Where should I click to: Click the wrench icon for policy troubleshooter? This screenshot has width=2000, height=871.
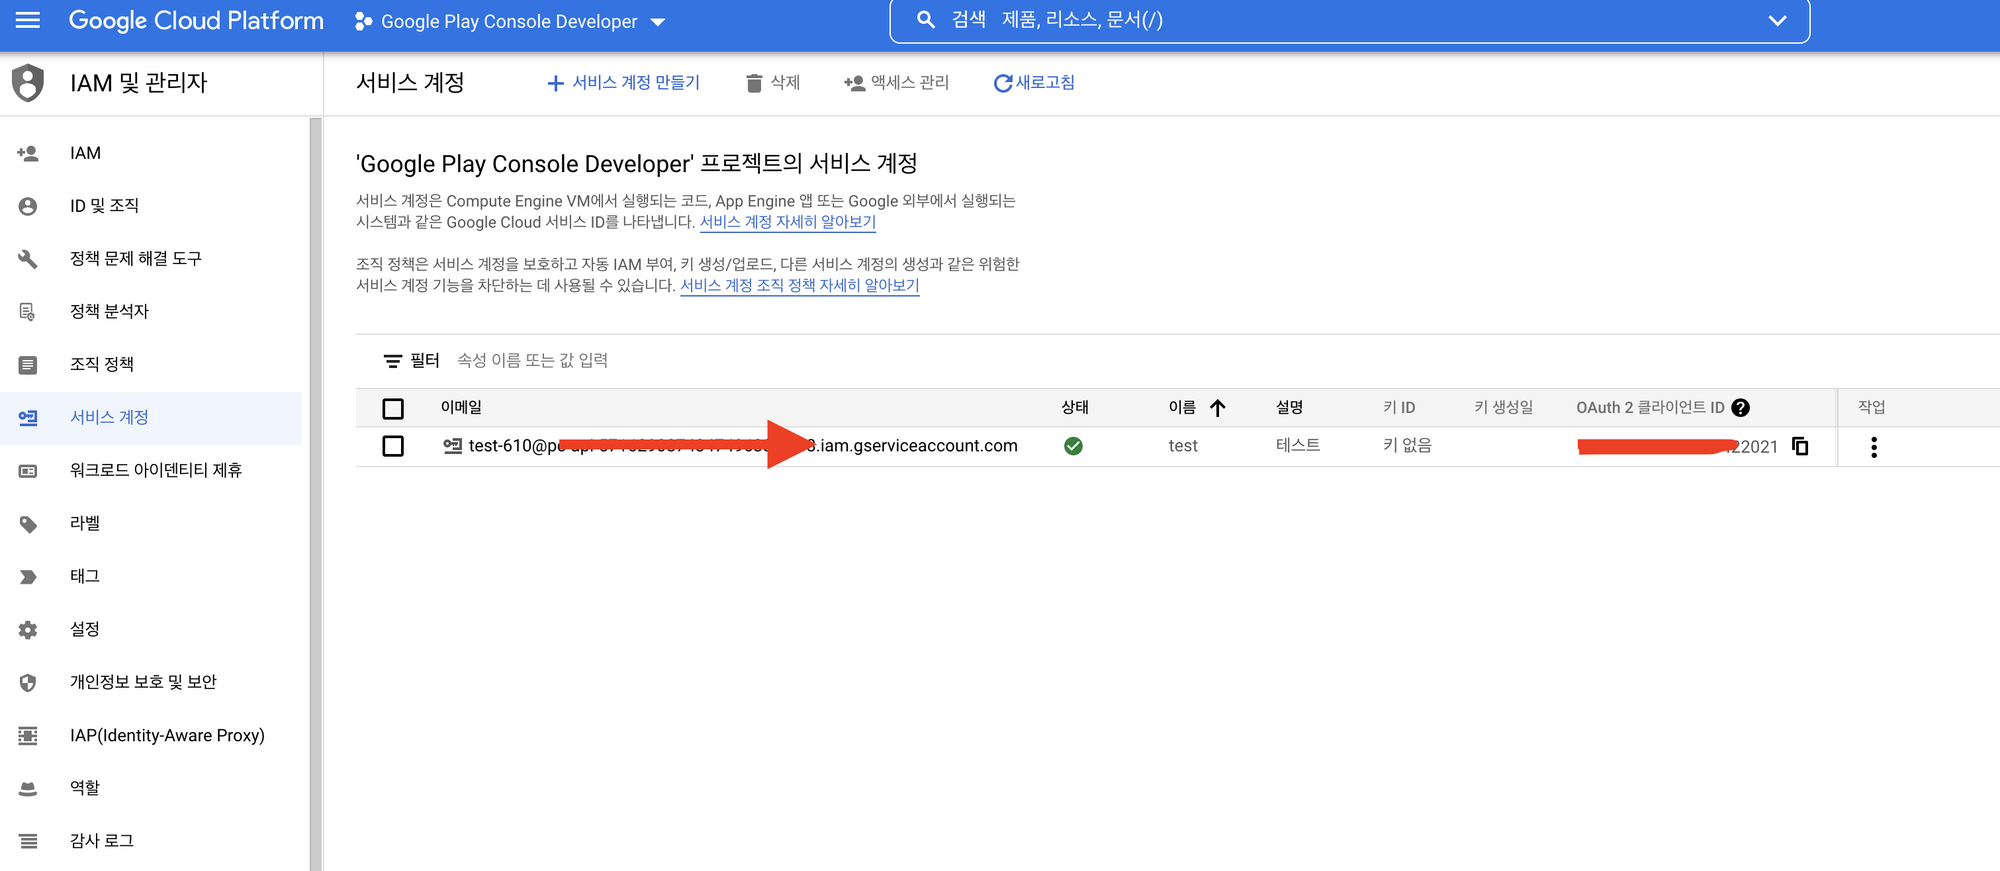pyautogui.click(x=28, y=259)
